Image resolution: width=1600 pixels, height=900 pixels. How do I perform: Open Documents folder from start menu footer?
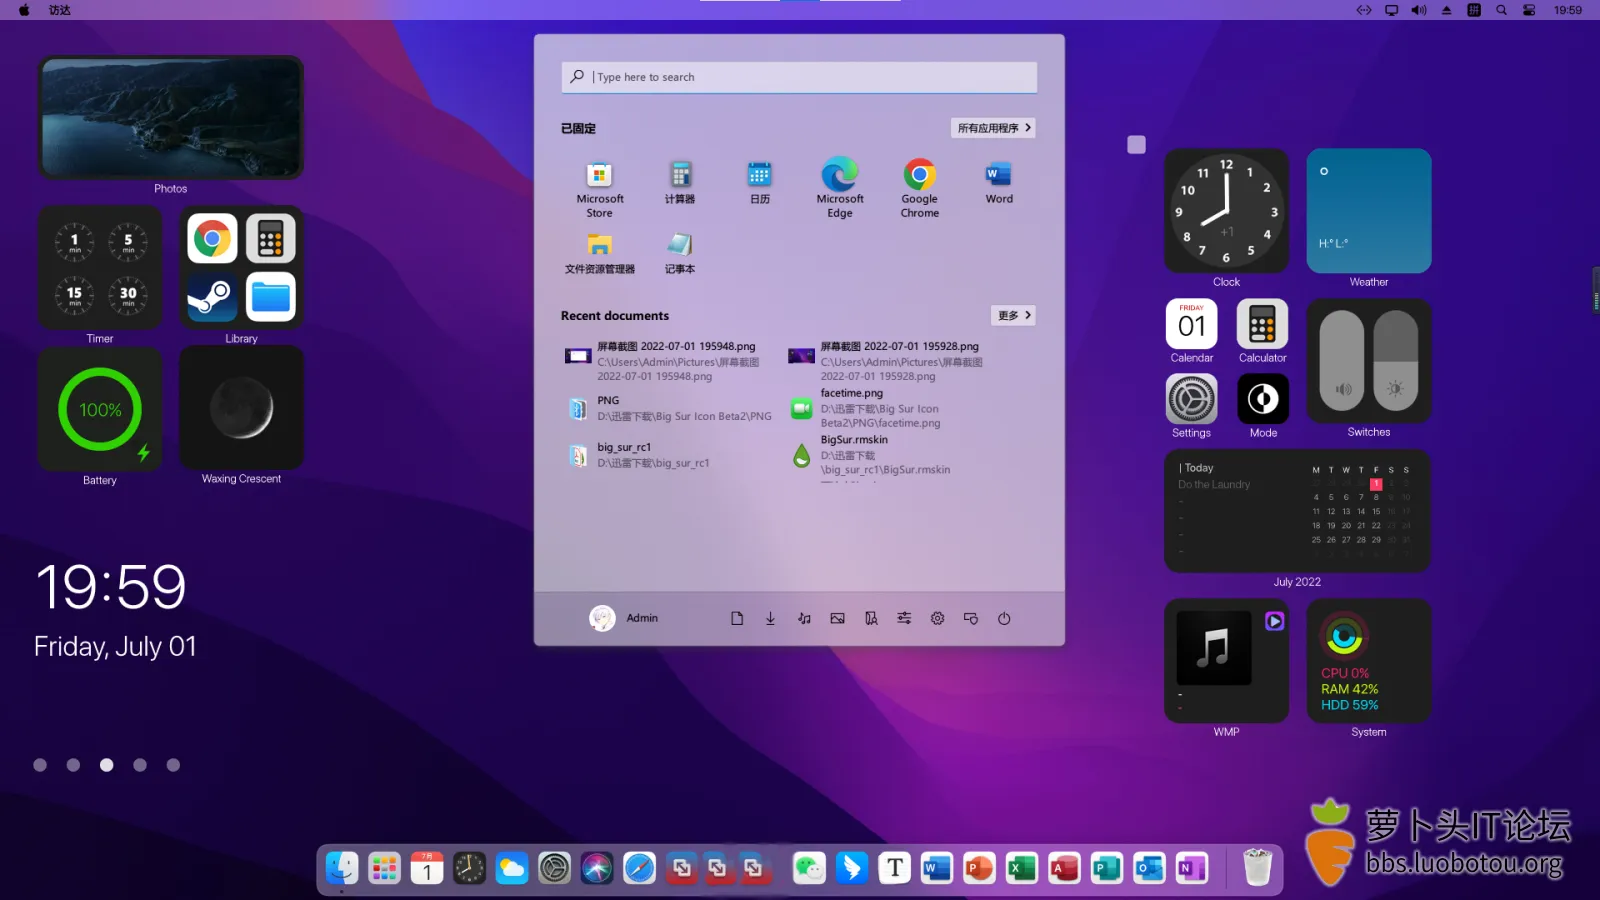point(737,618)
